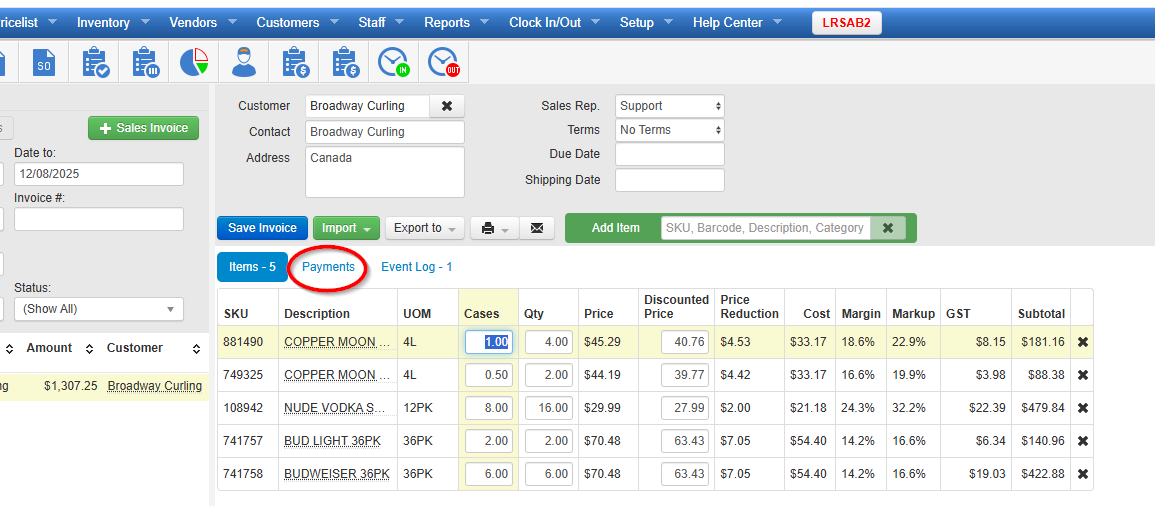
Task: Click the clipboard with checkmark toolbar icon
Action: tap(96, 62)
